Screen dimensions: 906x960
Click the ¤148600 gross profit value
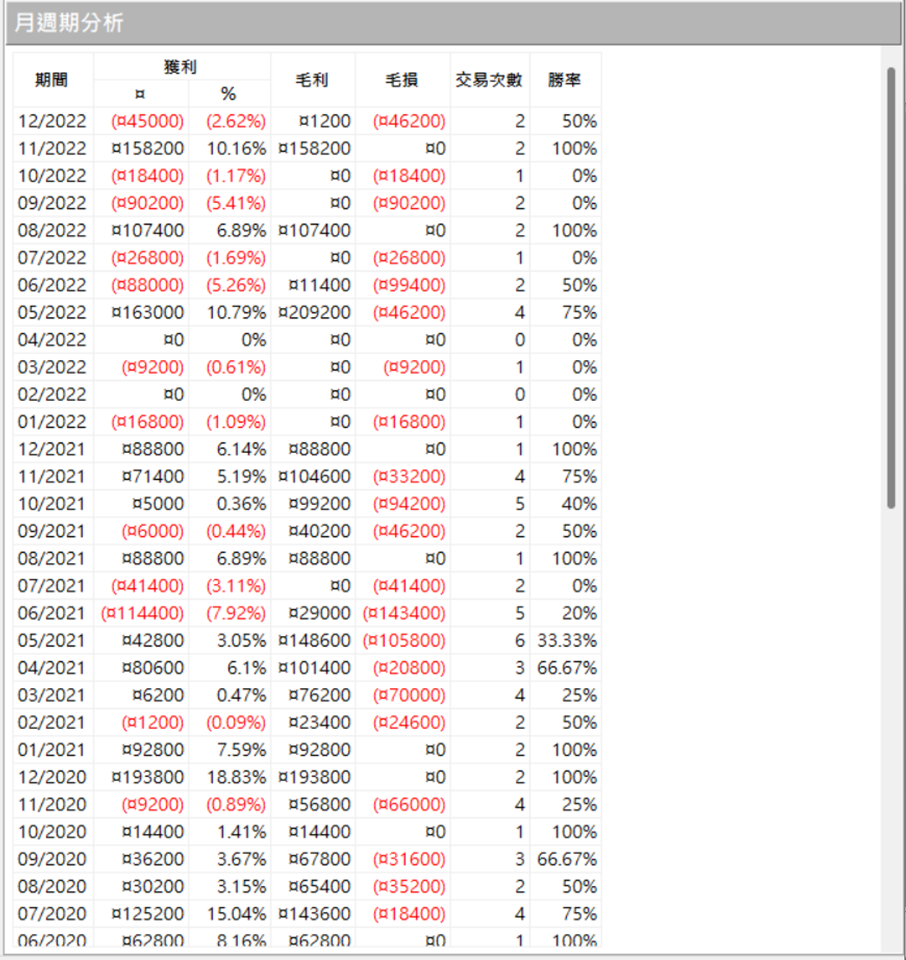click(315, 640)
